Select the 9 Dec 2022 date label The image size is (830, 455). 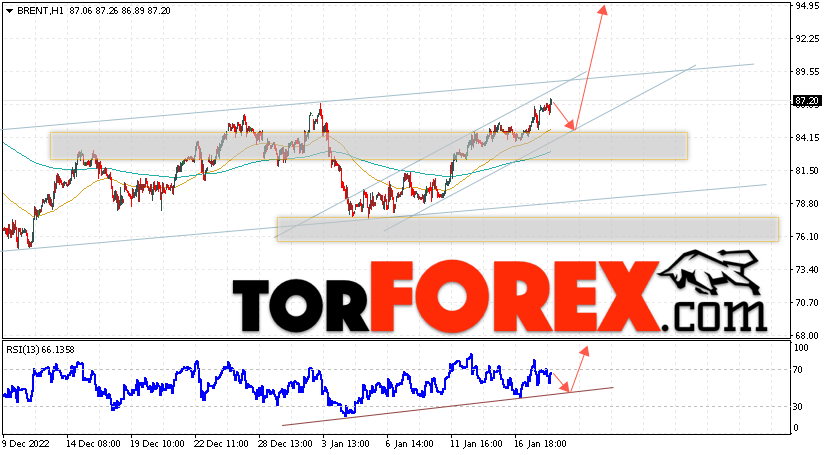click(x=24, y=443)
